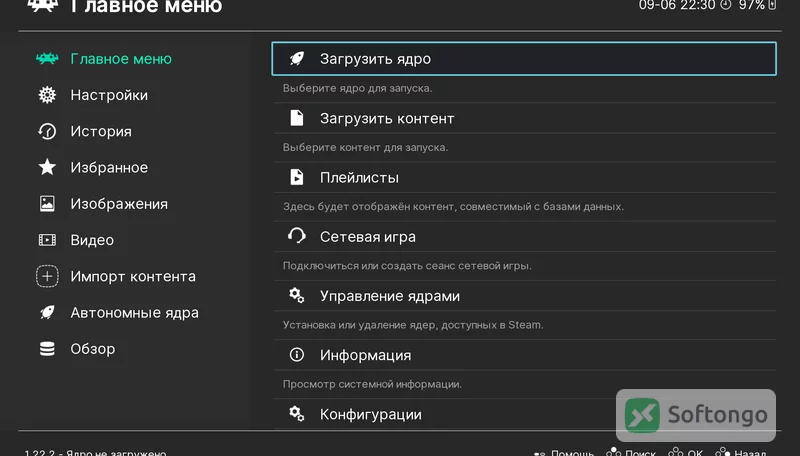Click the 'Установка или удаление ядер' description
This screenshot has height=456, width=800.
pos(413,325)
